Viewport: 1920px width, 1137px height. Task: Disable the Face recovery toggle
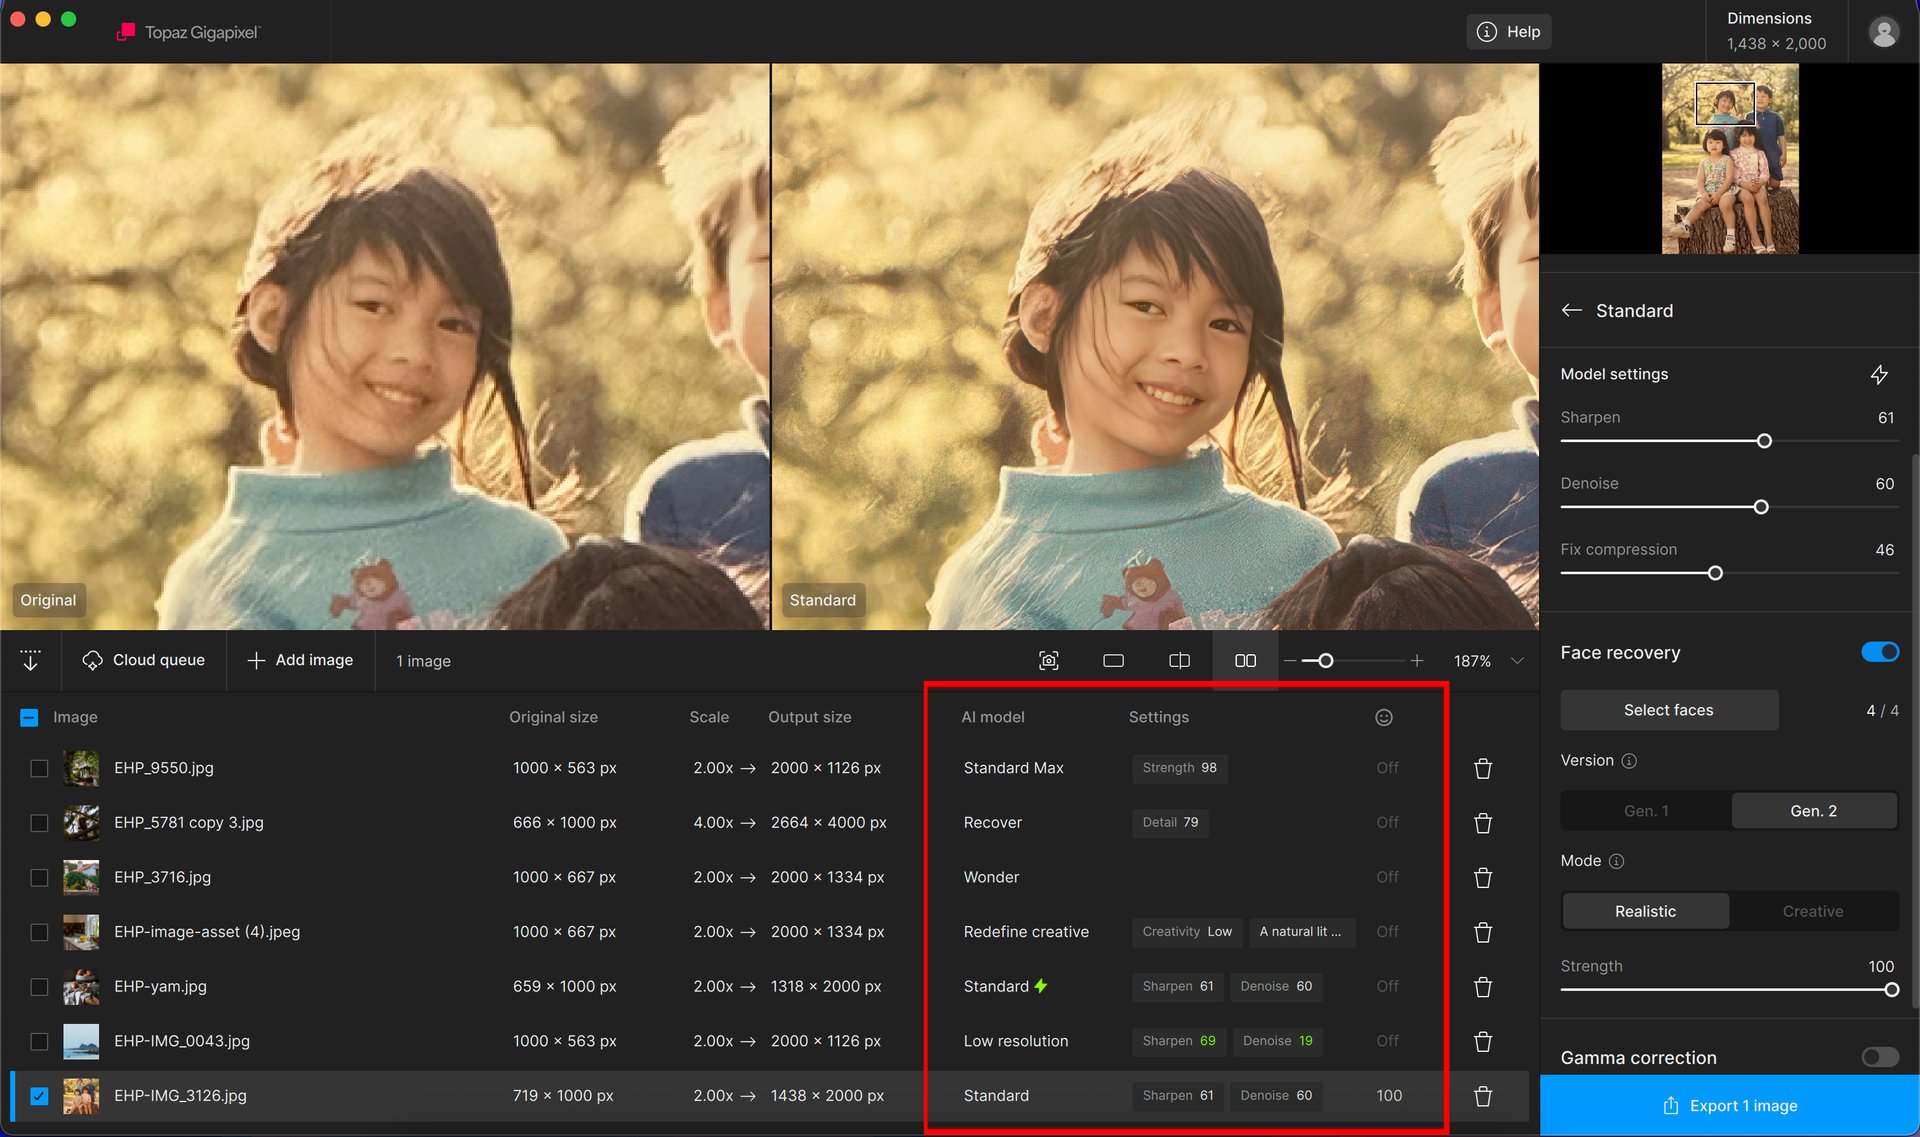point(1879,652)
